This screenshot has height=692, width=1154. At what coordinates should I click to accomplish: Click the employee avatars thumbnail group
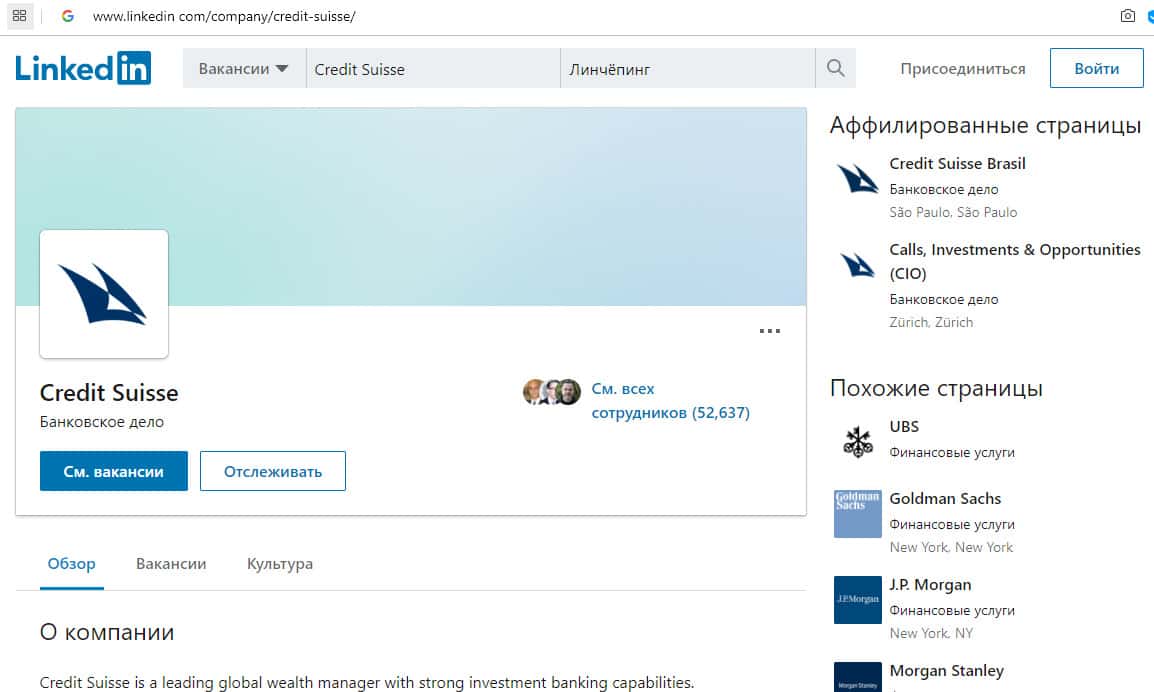552,392
